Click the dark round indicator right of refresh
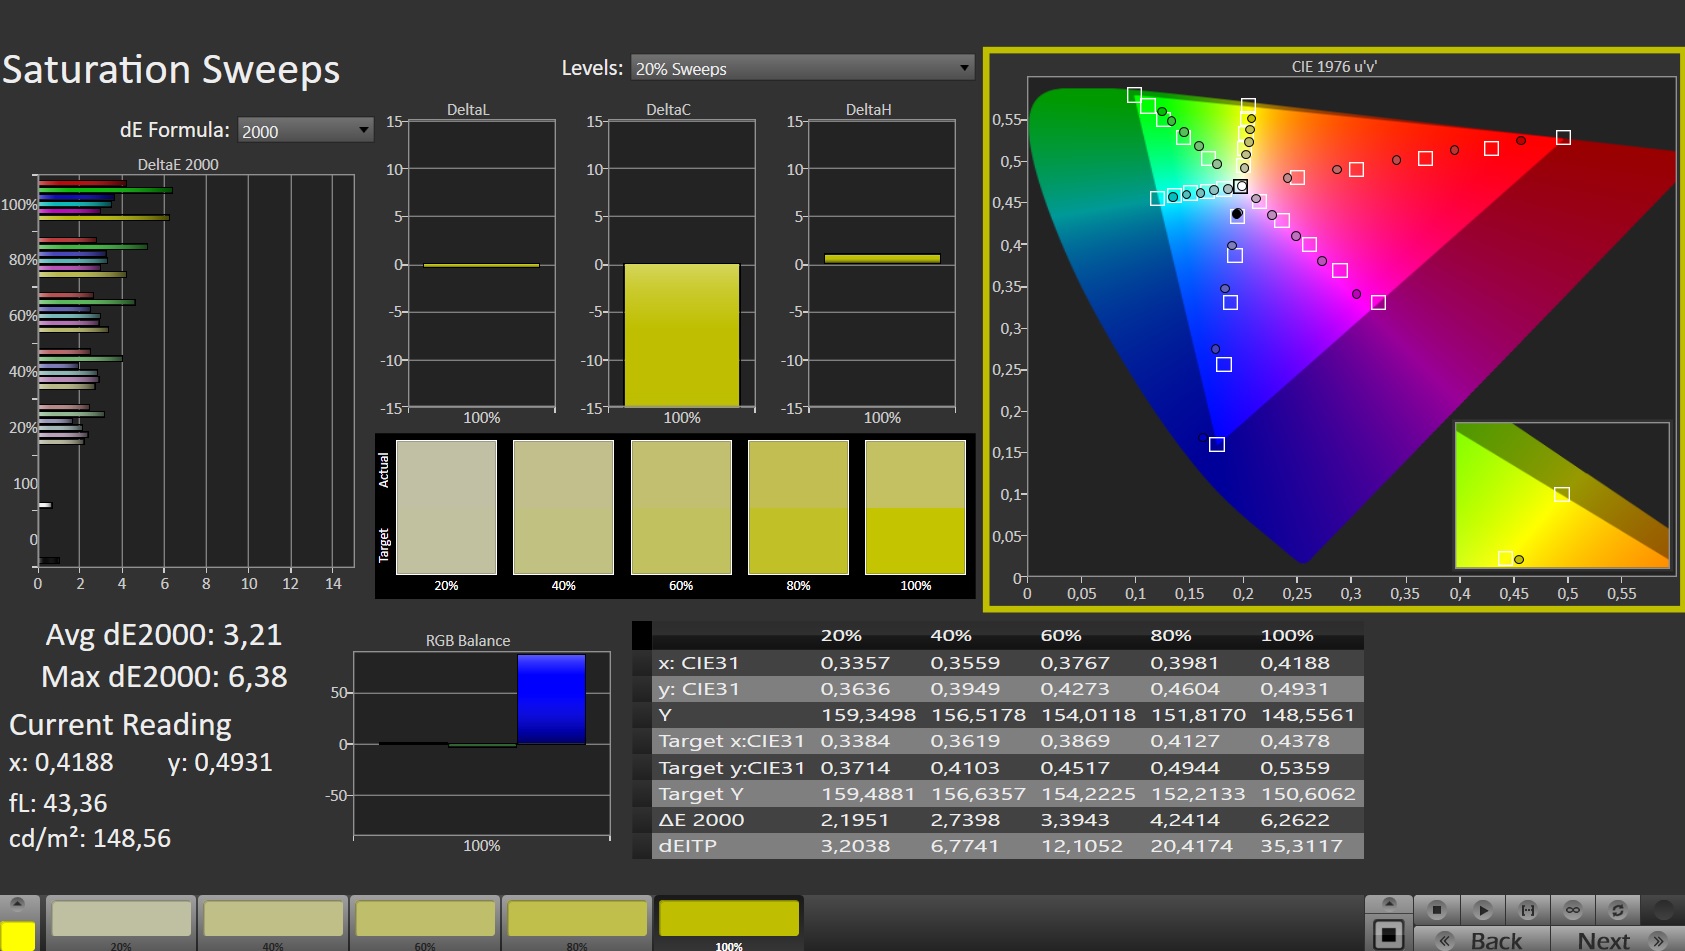The image size is (1685, 951). click(1663, 909)
